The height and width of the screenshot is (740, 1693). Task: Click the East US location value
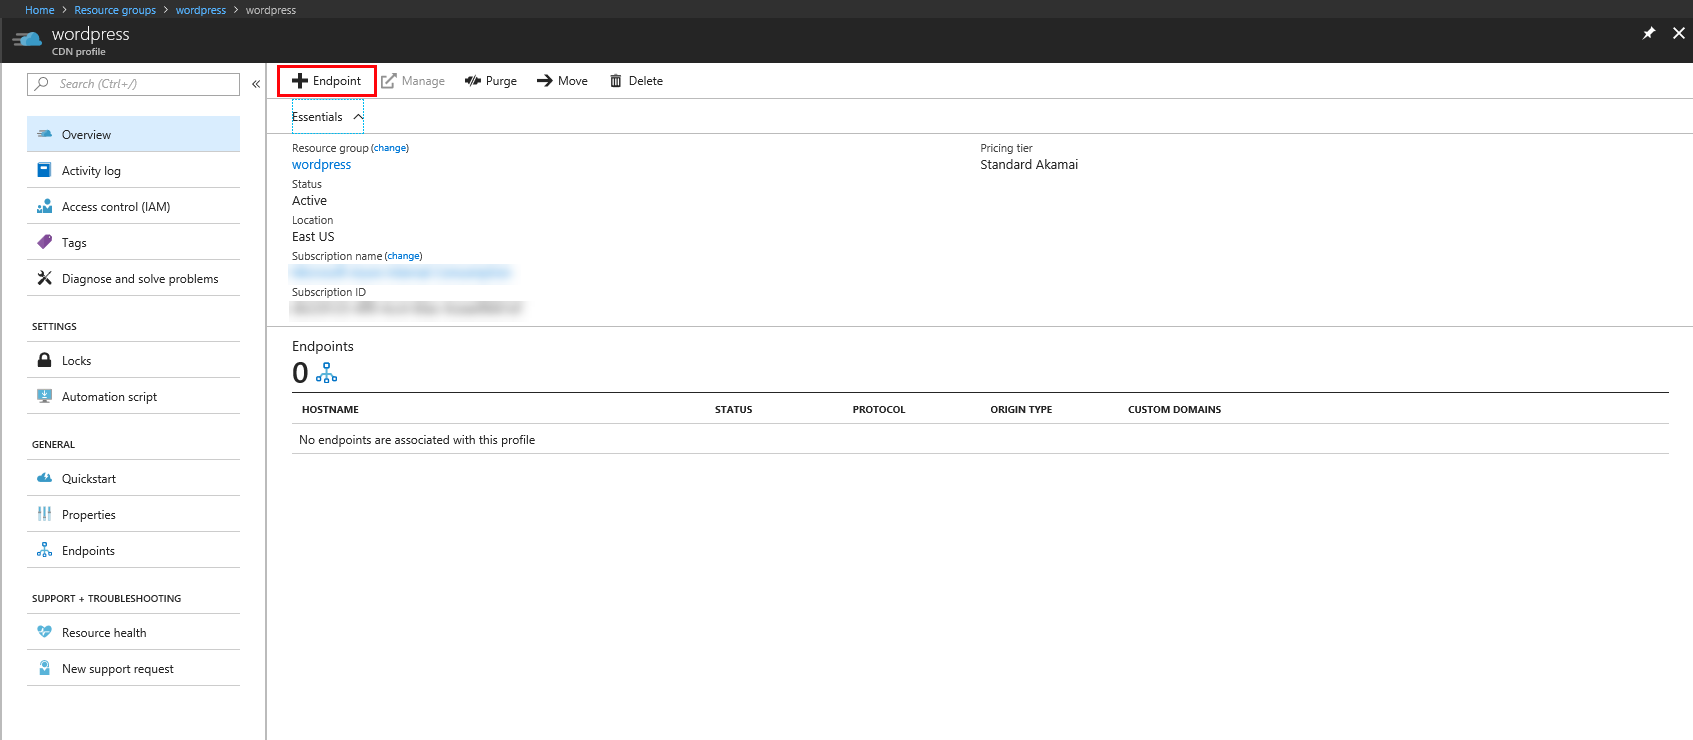313,237
